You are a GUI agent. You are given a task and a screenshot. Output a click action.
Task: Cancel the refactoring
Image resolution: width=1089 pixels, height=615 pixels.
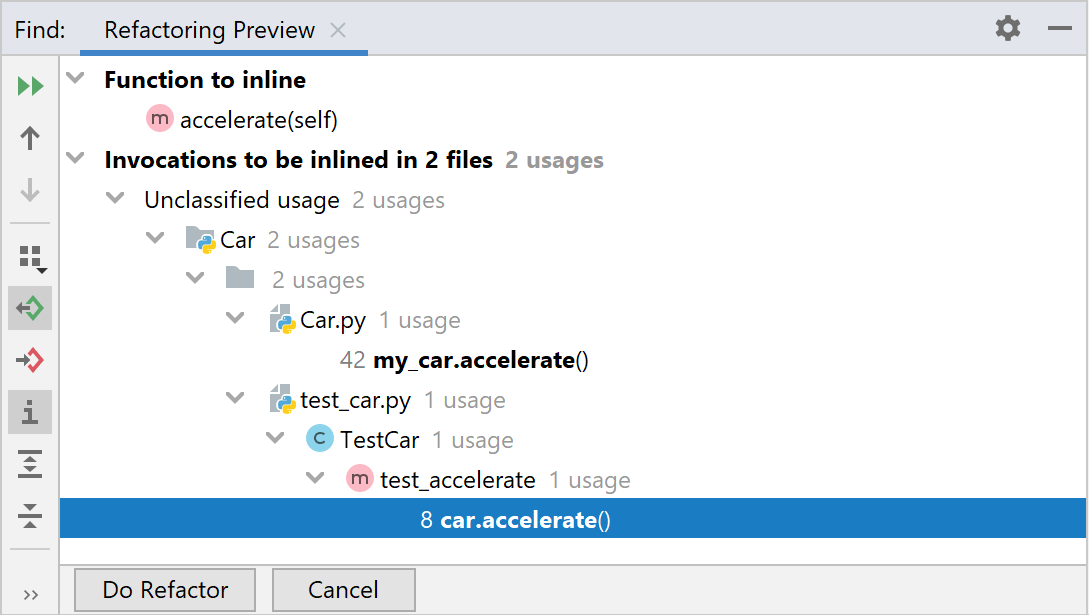click(343, 589)
